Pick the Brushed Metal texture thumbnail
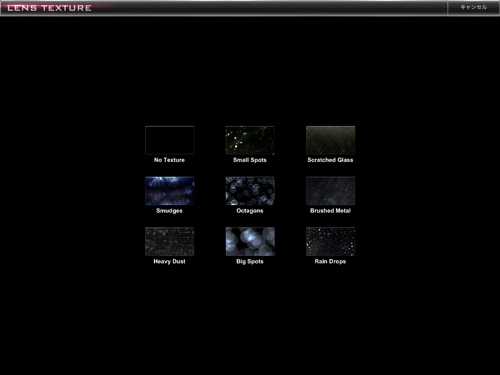Image resolution: width=500 pixels, height=375 pixels. 330,191
